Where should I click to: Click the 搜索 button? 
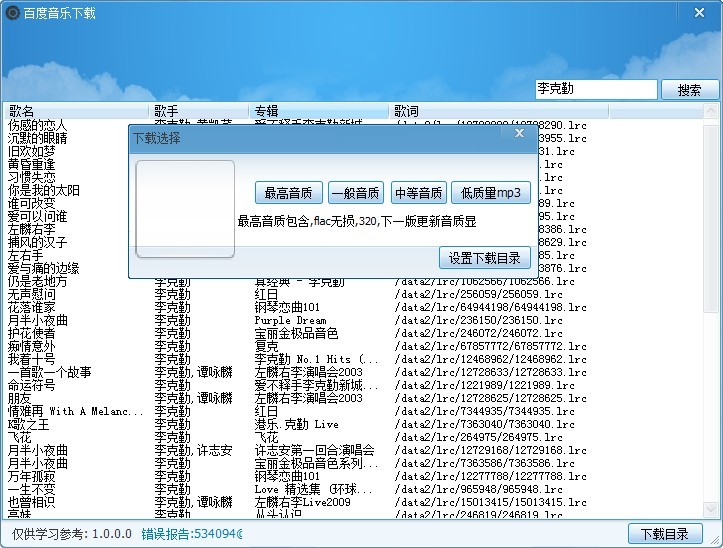coord(690,89)
